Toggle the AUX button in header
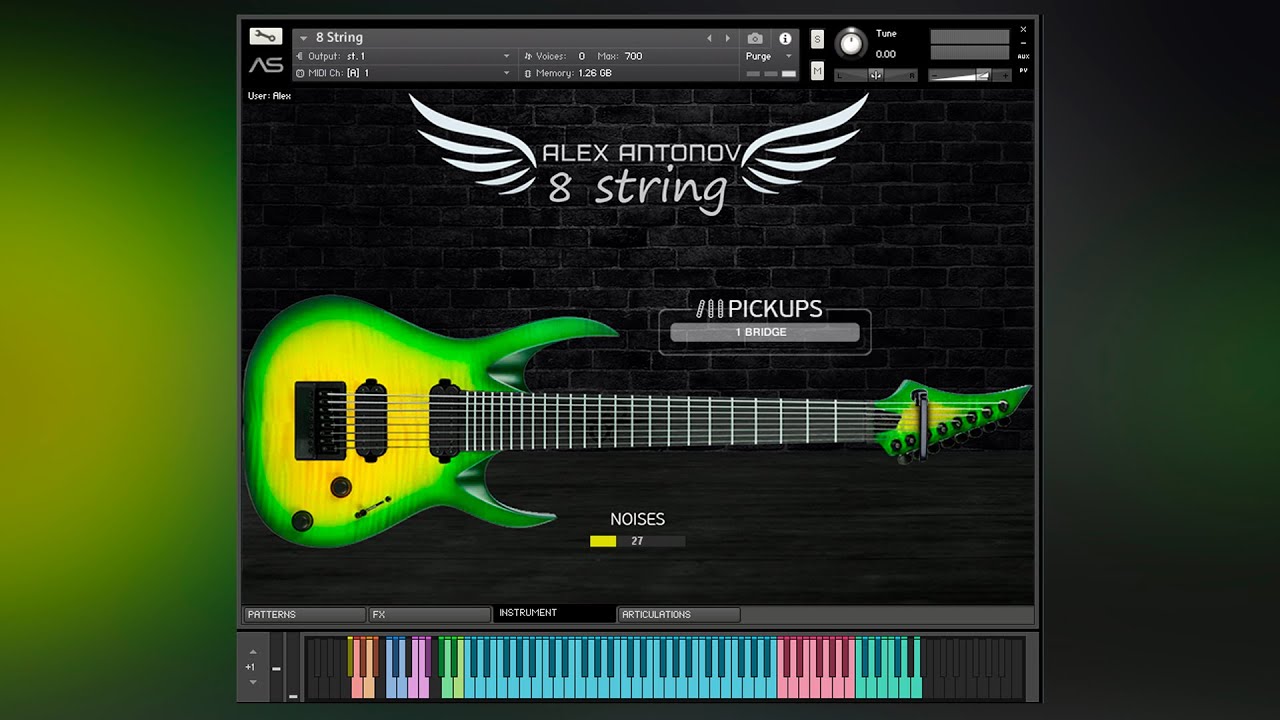Viewport: 1280px width, 720px height. 1023,56
